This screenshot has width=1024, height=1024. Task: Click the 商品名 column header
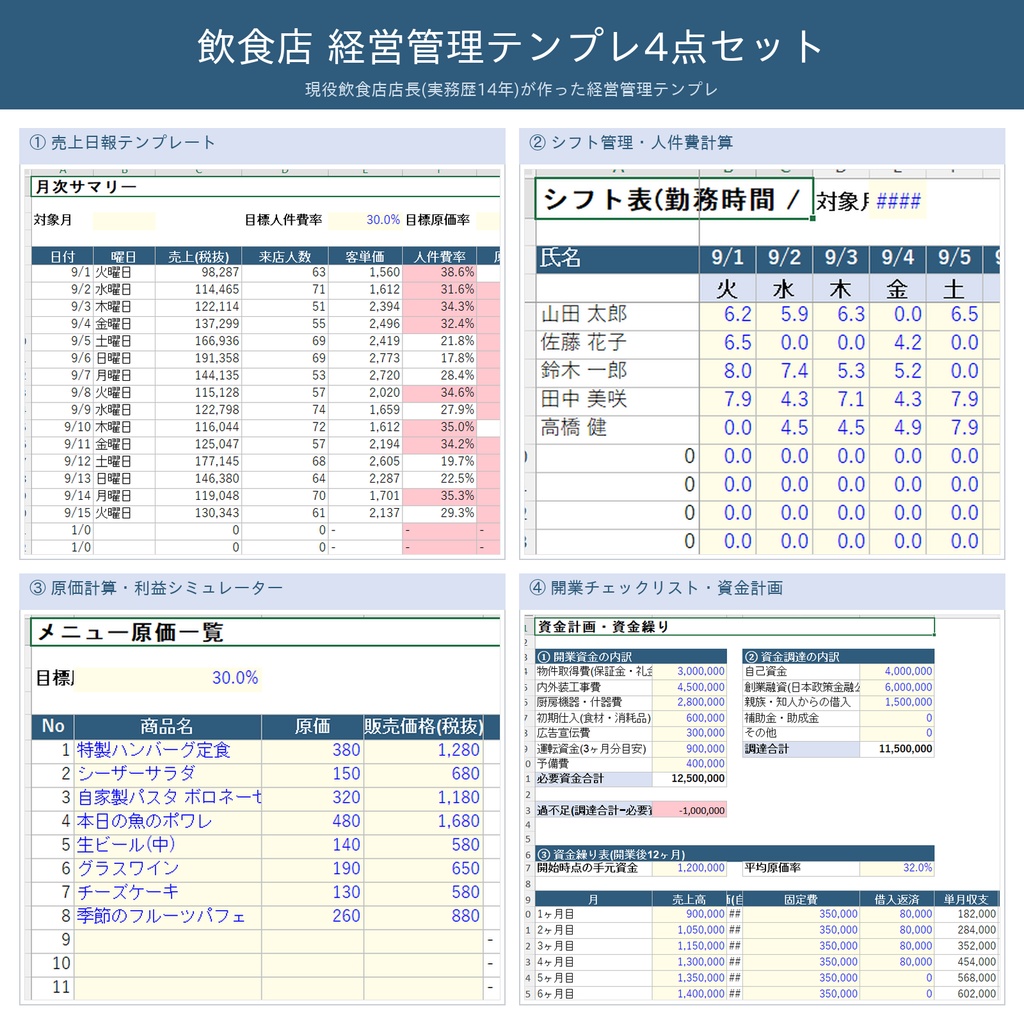click(167, 726)
